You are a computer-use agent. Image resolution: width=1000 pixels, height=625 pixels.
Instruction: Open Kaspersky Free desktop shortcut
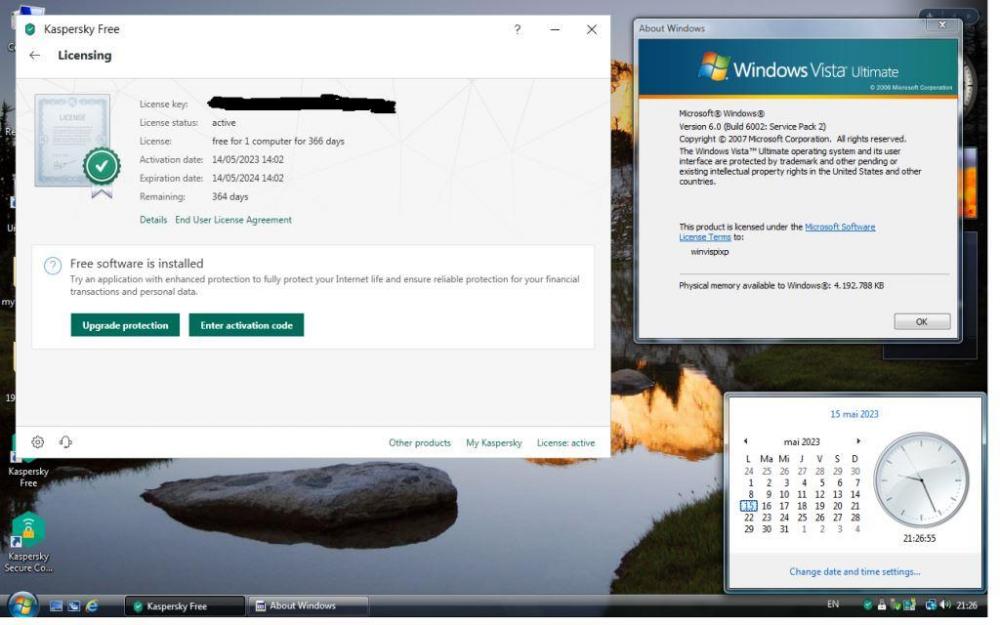click(28, 460)
